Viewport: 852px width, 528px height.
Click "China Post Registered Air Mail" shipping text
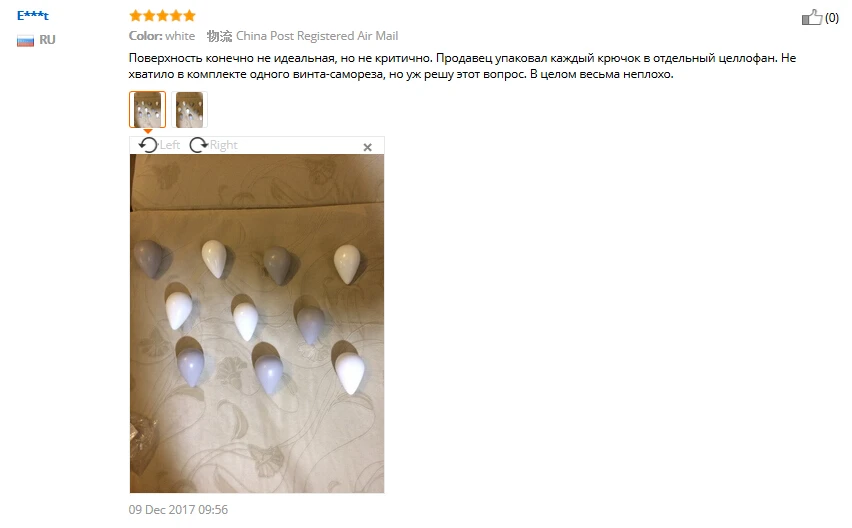click(317, 36)
